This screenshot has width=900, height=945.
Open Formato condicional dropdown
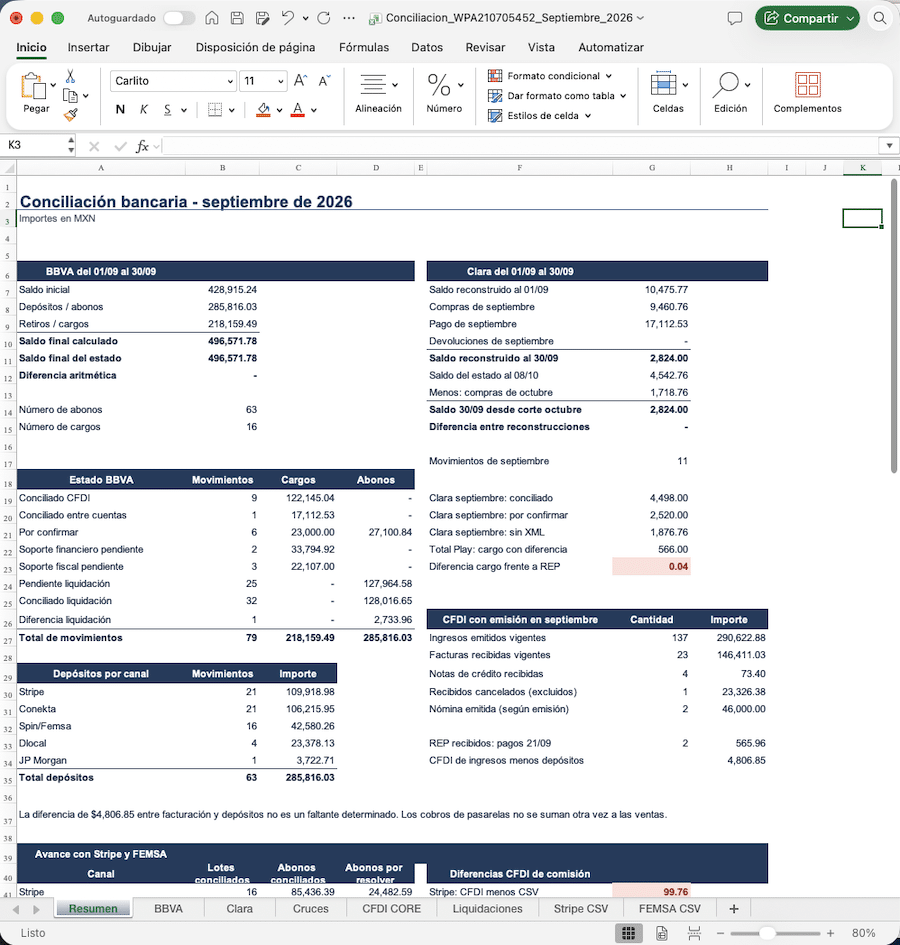[551, 76]
